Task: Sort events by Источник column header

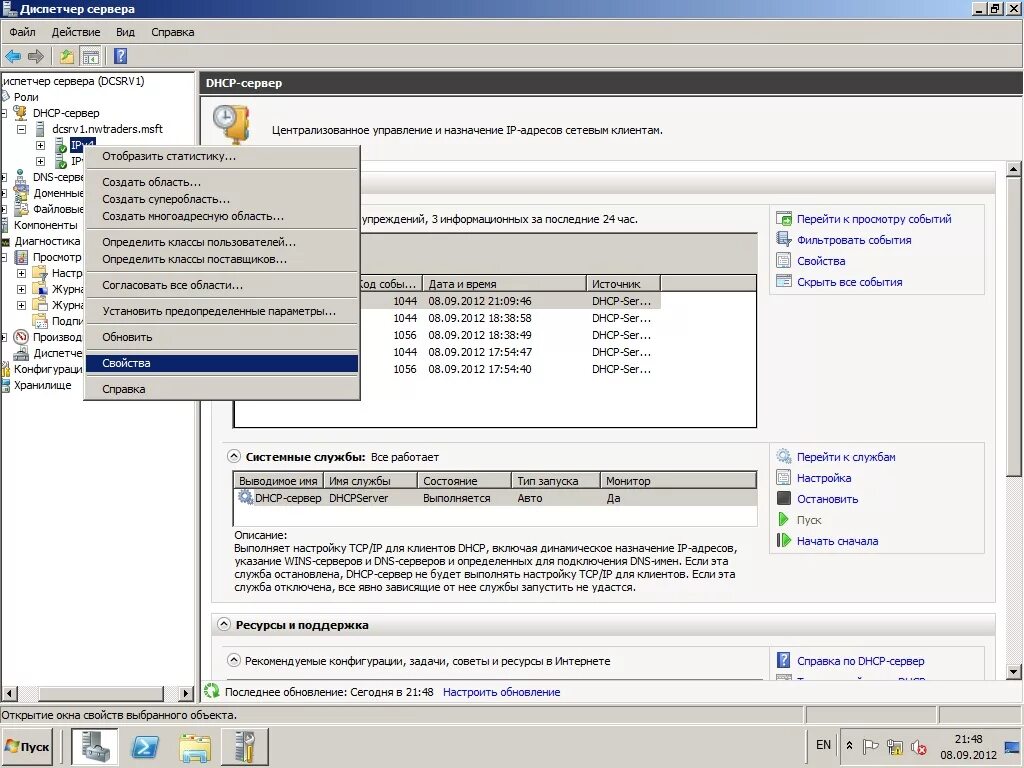Action: [x=623, y=283]
